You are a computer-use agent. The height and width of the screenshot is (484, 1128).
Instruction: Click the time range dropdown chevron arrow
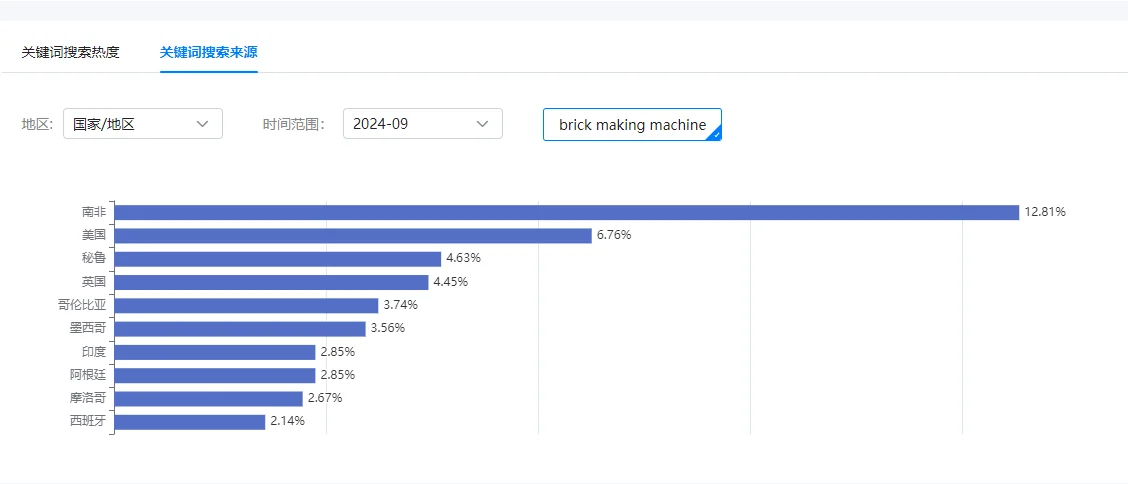(x=482, y=124)
